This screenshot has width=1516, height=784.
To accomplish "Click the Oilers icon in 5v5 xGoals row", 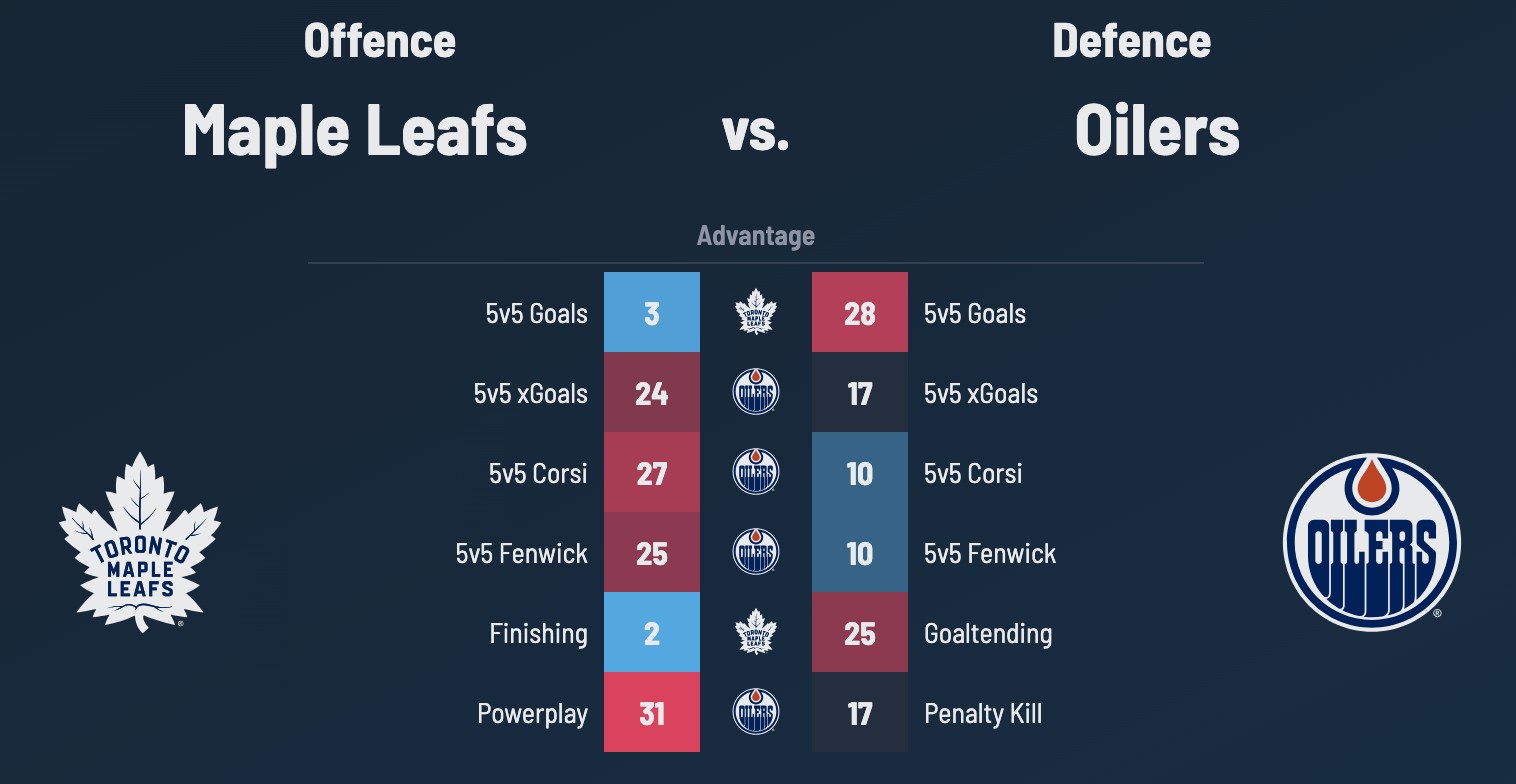I will click(x=756, y=392).
